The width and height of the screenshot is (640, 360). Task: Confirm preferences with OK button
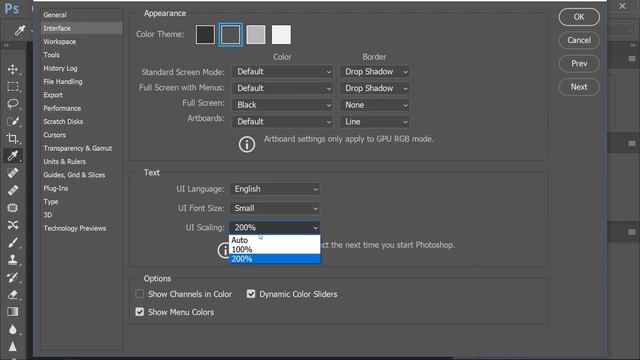579,17
